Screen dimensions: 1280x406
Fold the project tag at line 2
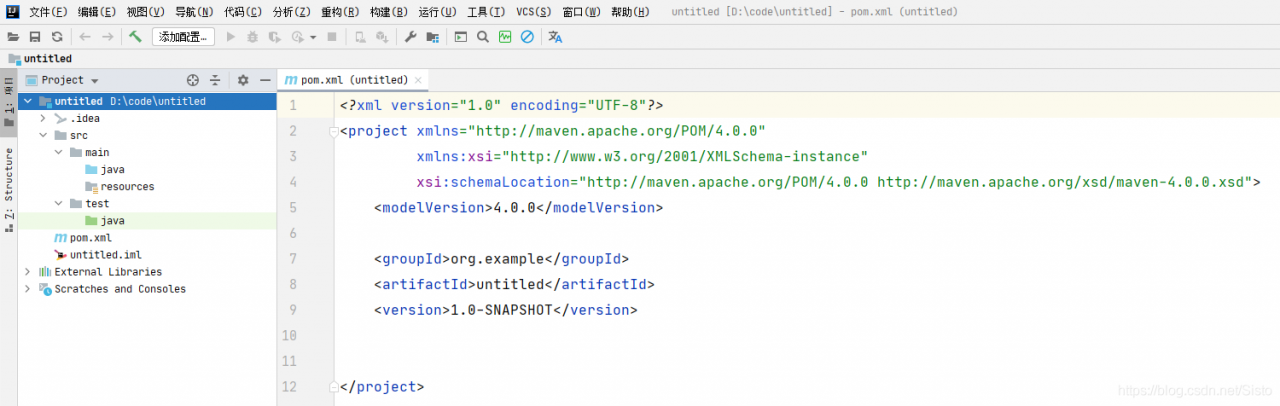pos(332,131)
